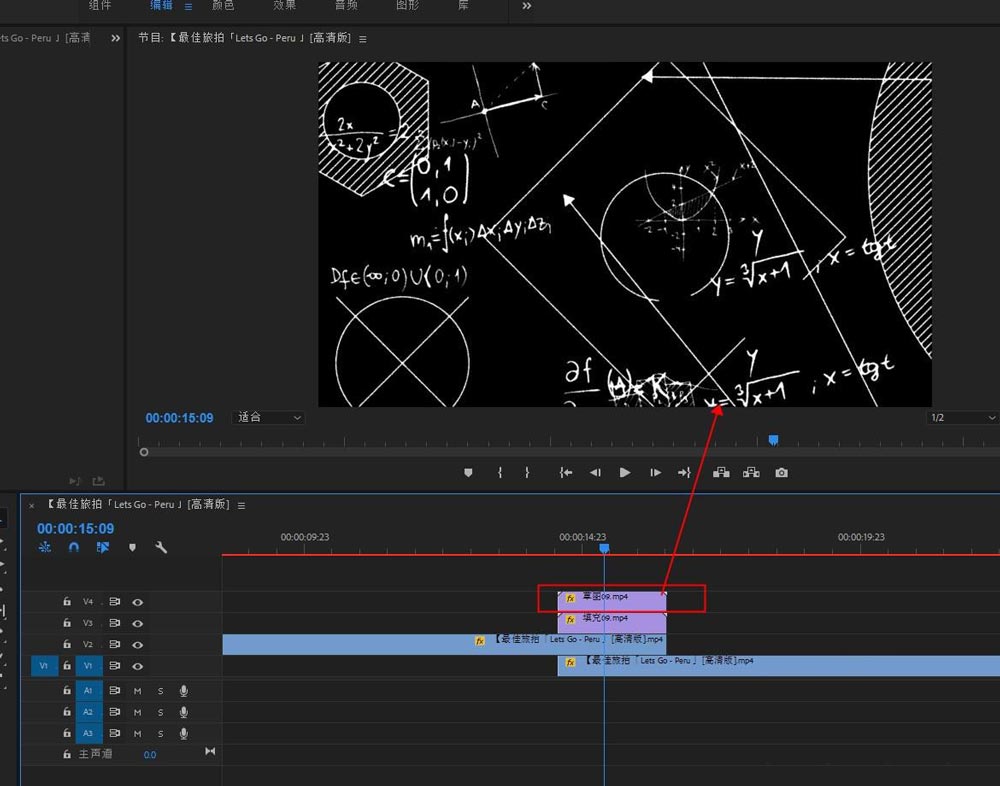Open the 1/2 playback resolution dropdown

(x=962, y=418)
